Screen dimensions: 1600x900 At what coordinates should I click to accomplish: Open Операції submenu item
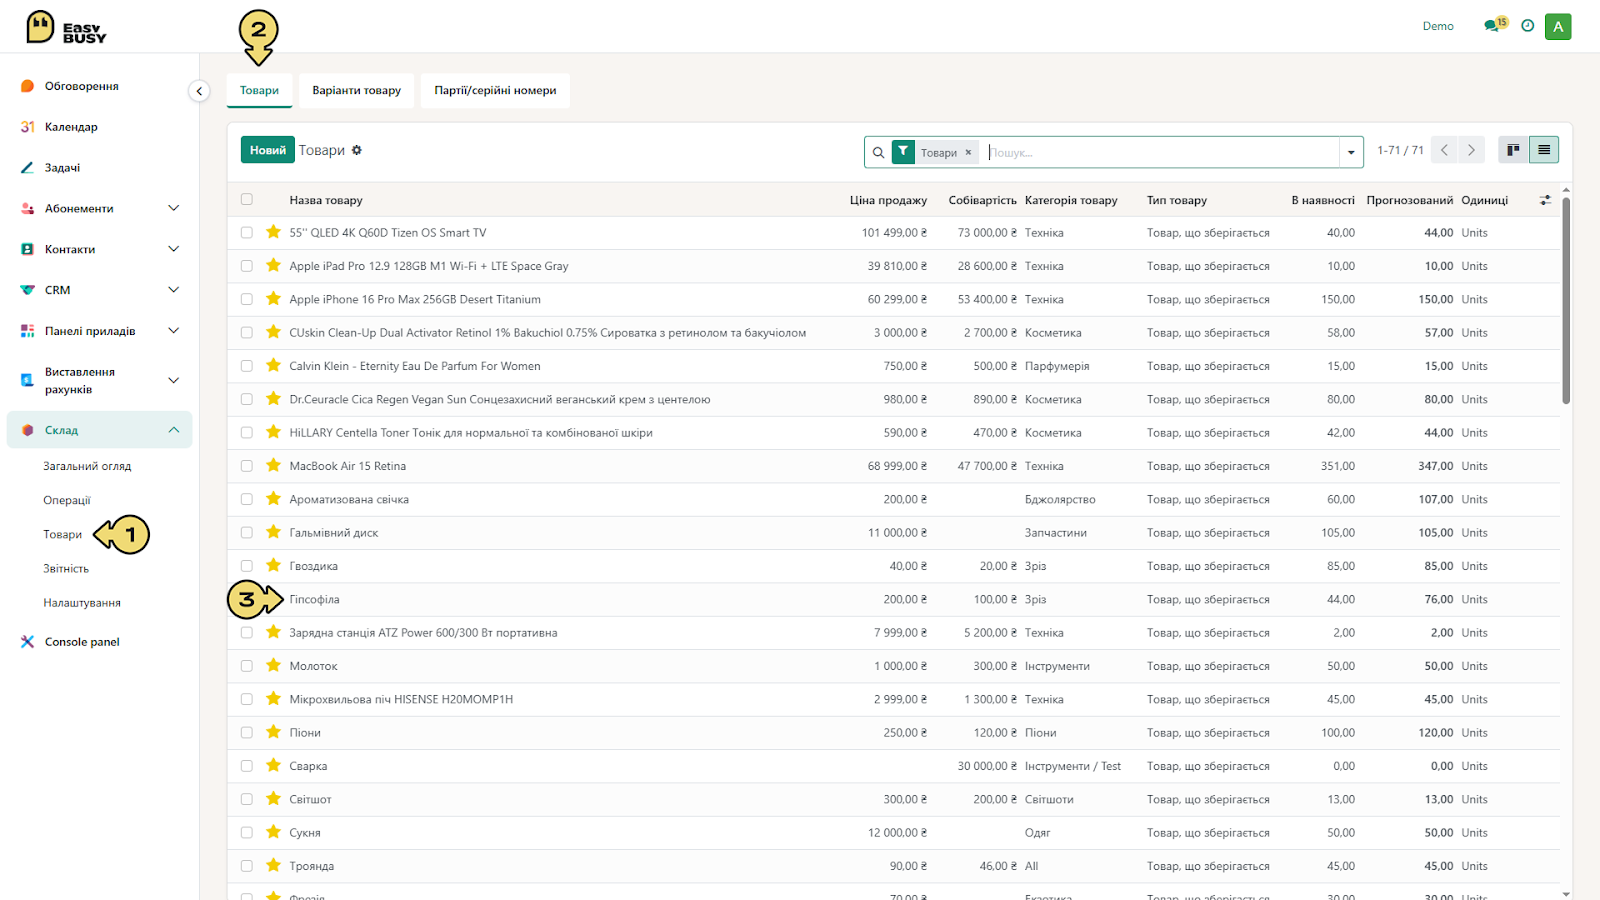coord(67,500)
